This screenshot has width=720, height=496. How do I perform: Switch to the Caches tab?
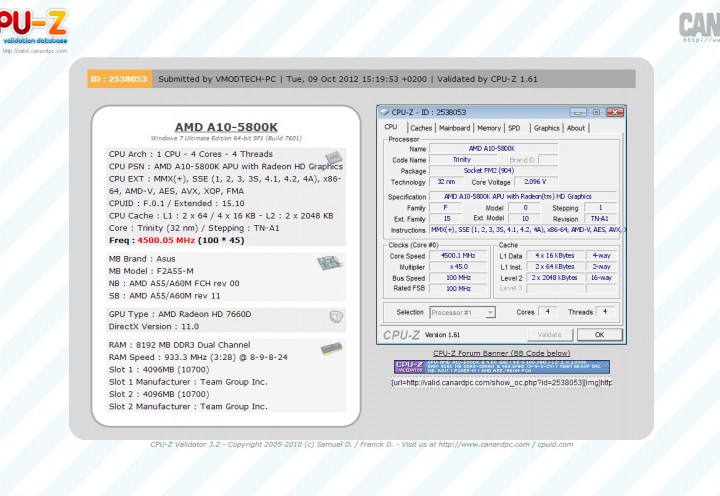[421, 128]
